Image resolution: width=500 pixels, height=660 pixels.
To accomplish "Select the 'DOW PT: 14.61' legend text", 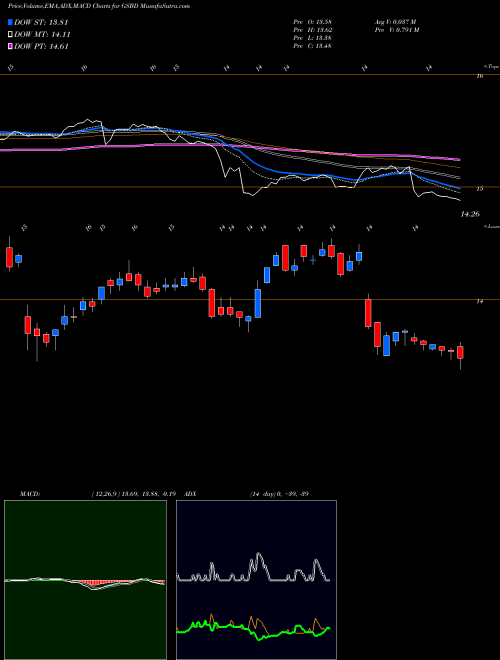I will coord(41,46).
